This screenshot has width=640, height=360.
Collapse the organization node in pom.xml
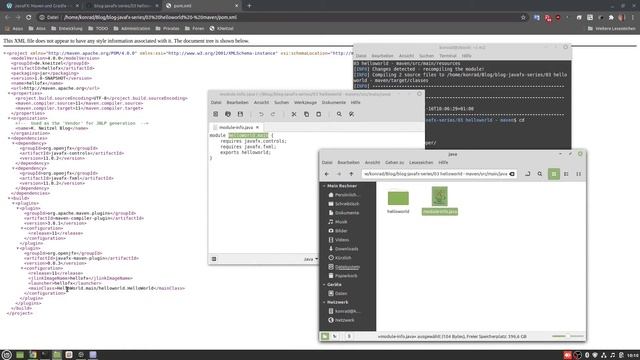[9, 118]
